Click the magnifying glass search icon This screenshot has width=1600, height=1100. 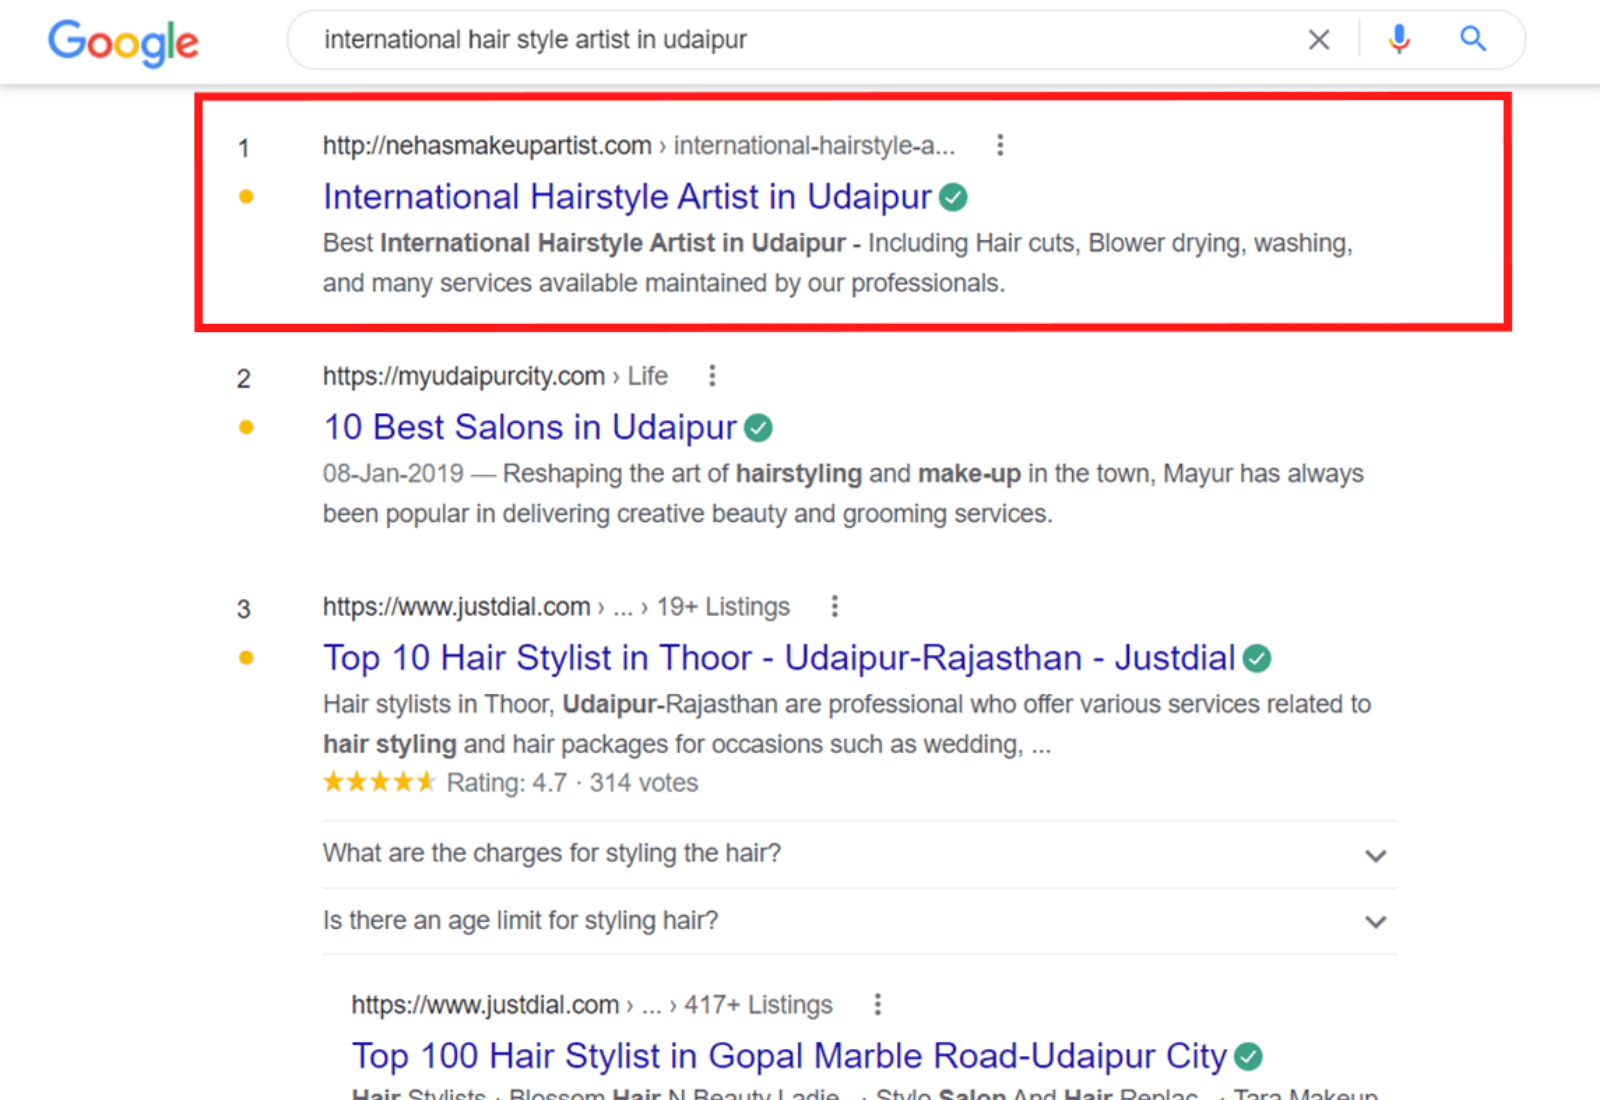[1472, 40]
